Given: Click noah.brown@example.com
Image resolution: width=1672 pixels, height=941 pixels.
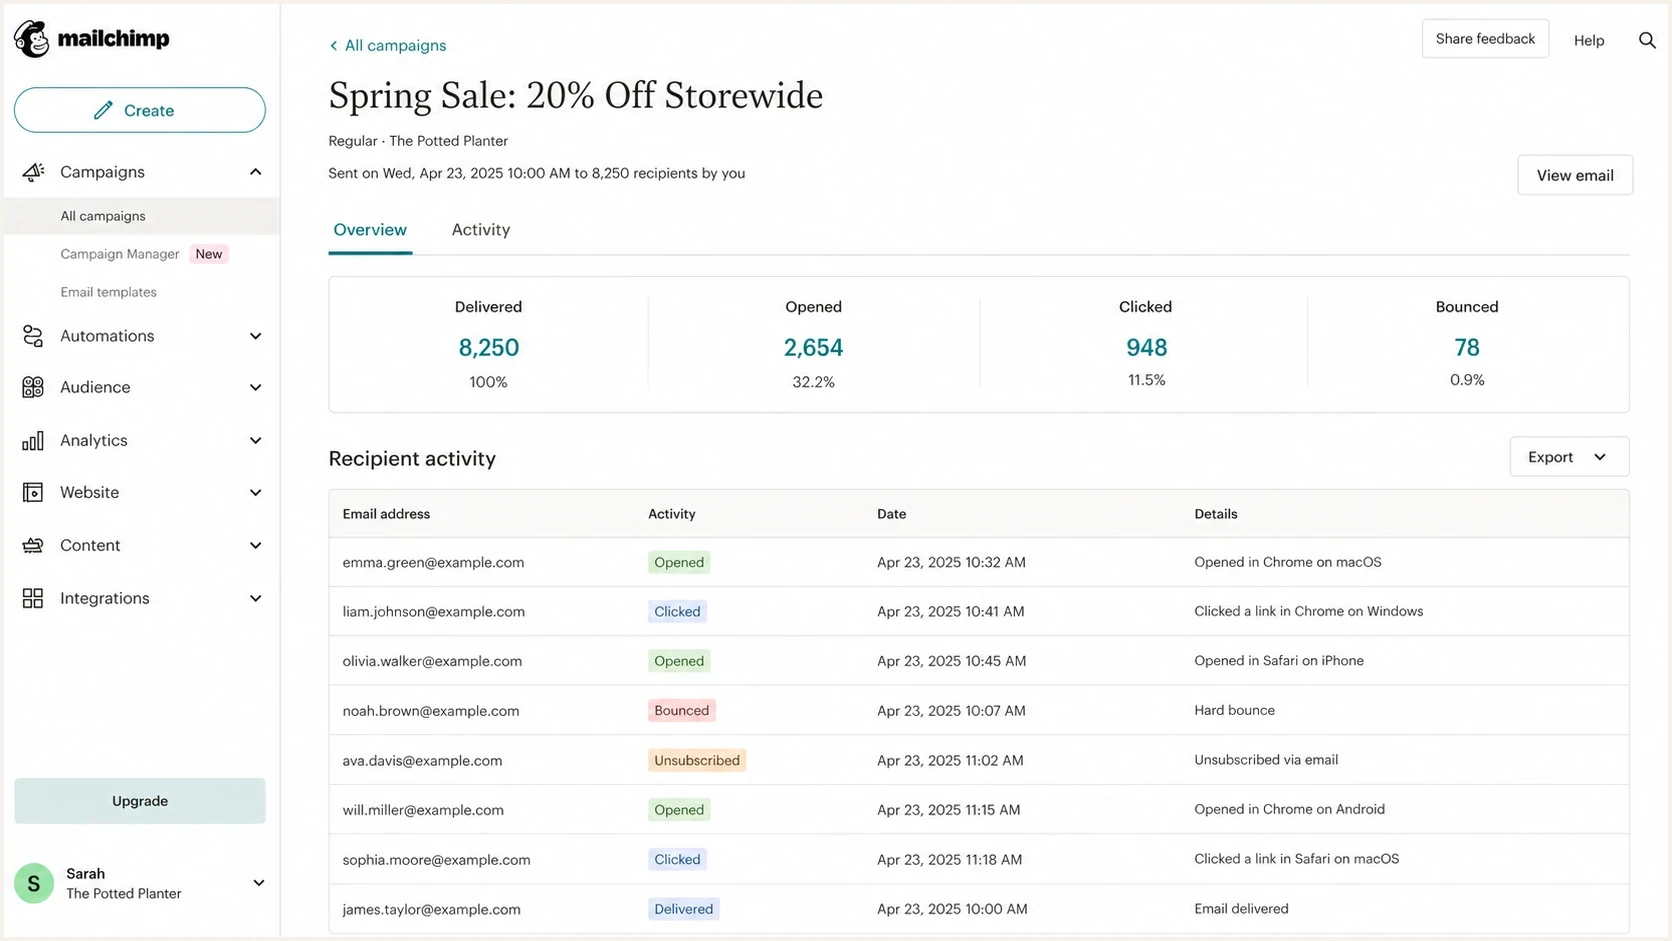Looking at the screenshot, I should [431, 711].
